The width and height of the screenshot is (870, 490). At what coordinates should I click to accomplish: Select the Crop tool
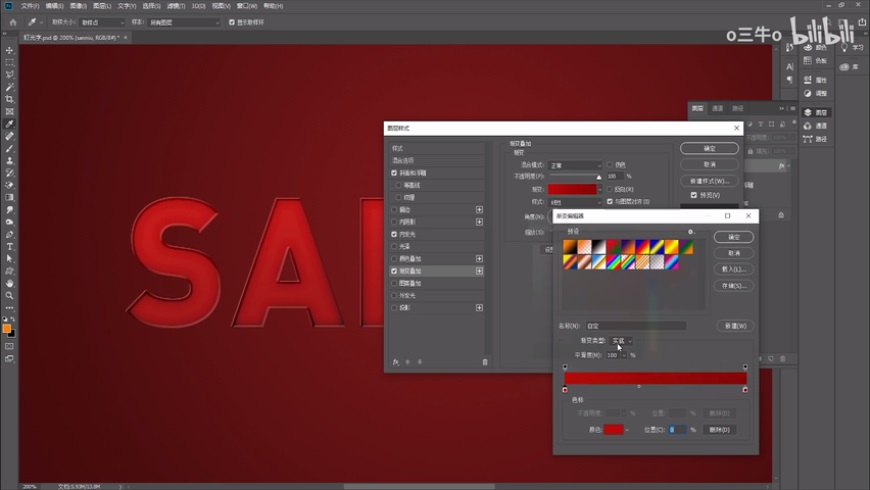click(x=10, y=99)
